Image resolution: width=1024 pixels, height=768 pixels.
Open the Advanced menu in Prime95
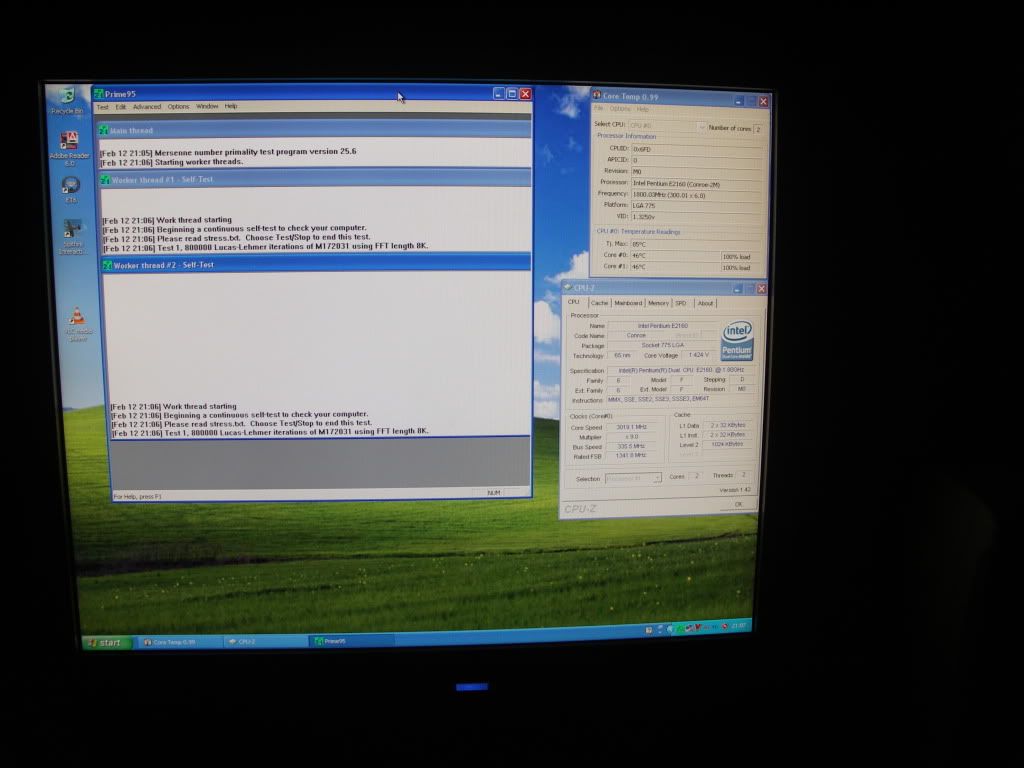click(x=147, y=107)
